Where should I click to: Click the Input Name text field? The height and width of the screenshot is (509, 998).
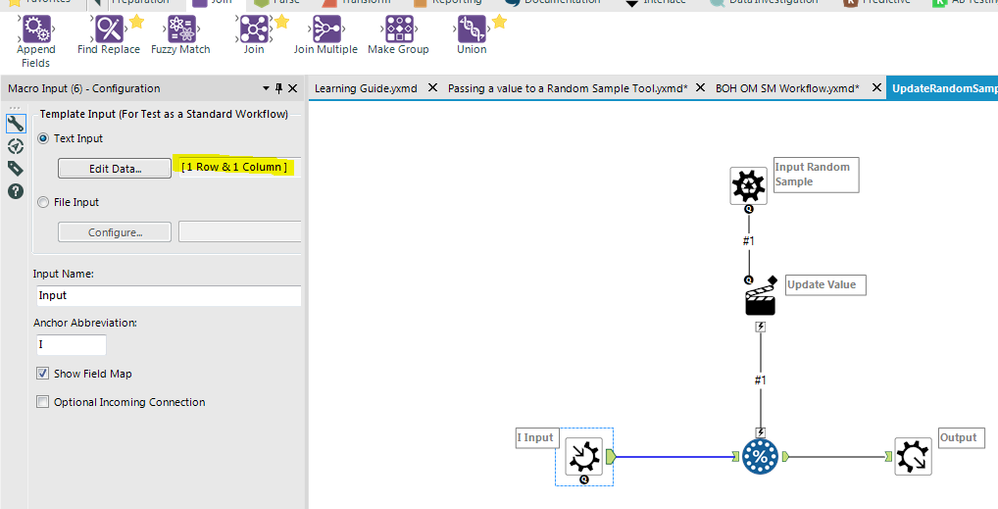point(168,295)
